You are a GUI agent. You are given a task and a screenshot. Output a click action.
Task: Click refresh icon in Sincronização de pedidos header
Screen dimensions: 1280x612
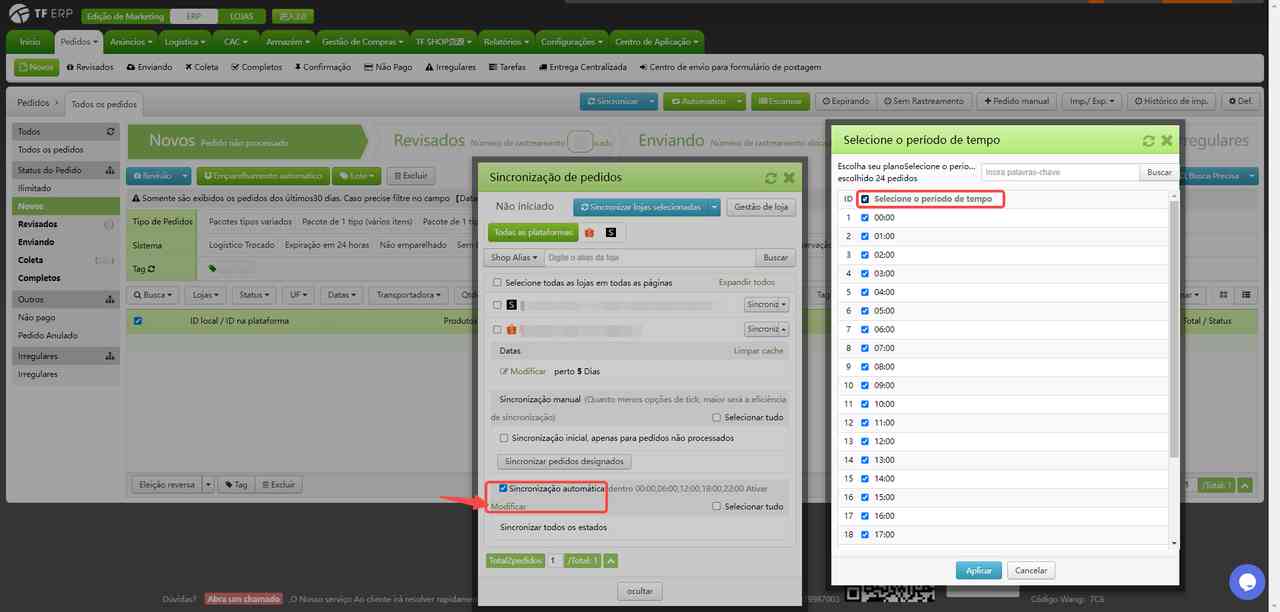[x=770, y=178]
